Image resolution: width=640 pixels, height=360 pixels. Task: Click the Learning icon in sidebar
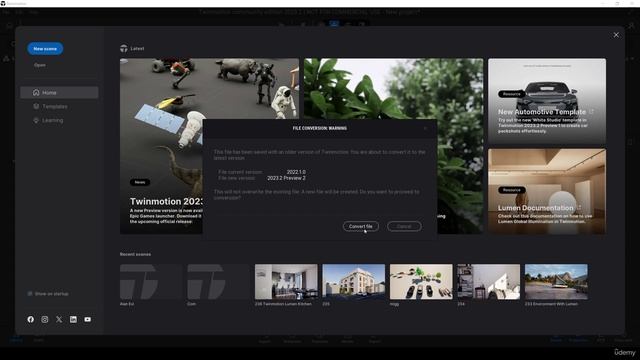point(36,120)
